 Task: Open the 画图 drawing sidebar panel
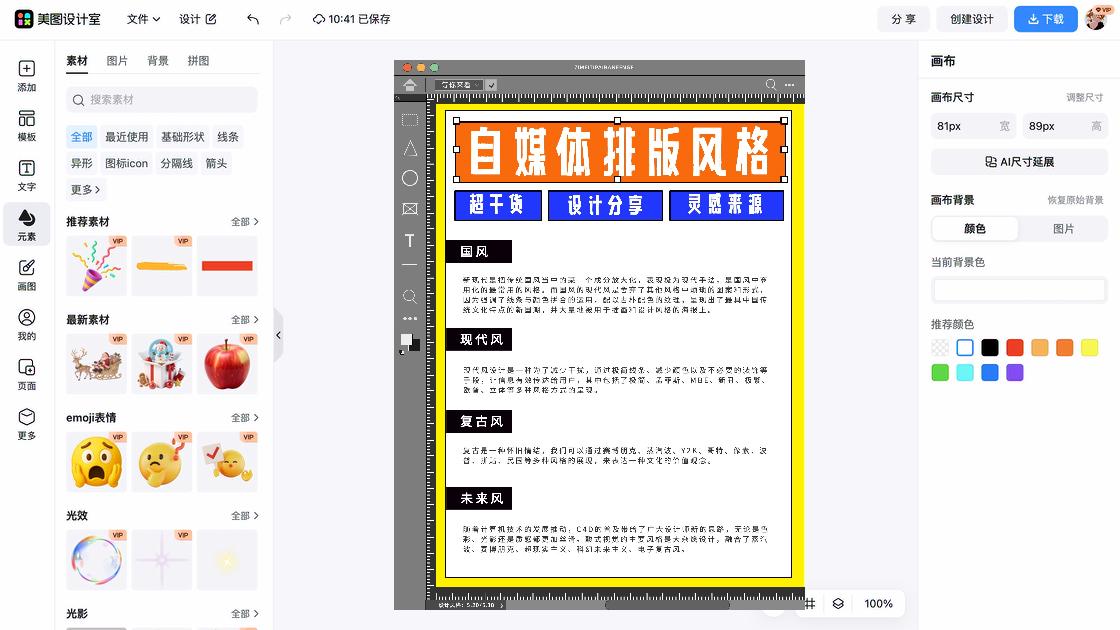[26, 275]
